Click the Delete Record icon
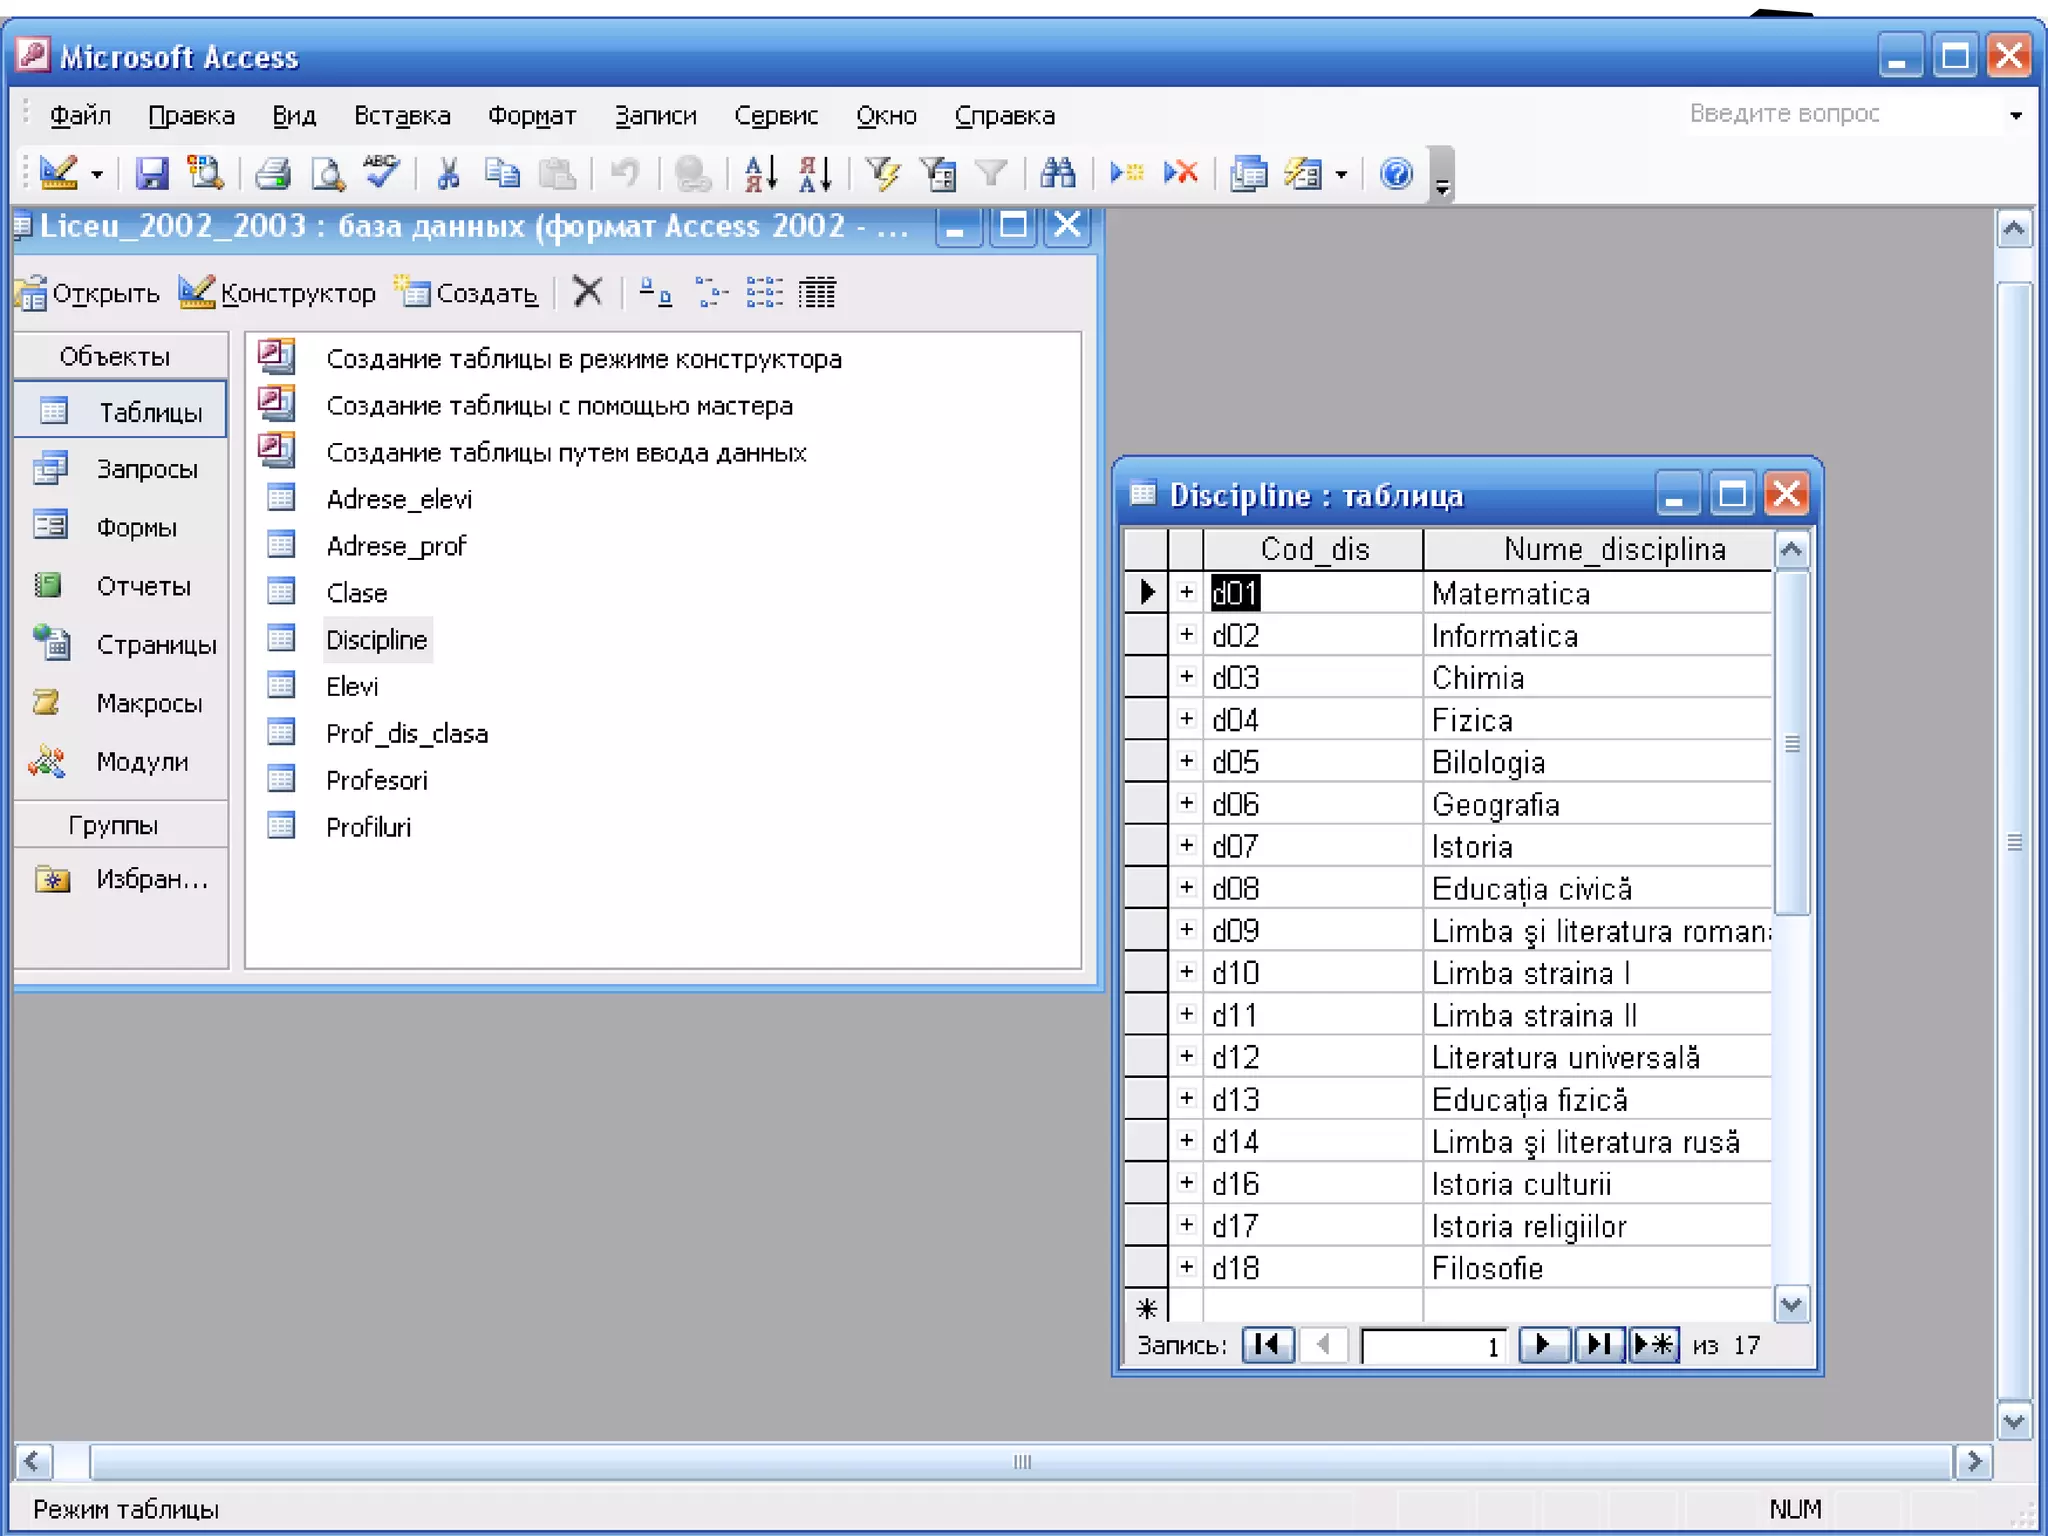 tap(1181, 174)
